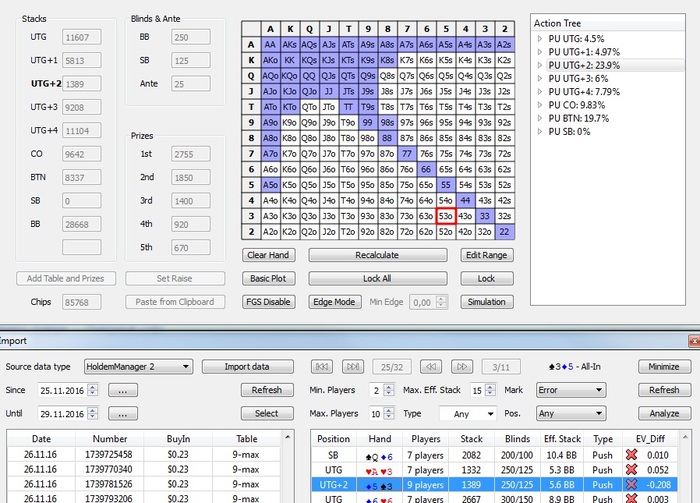Click Refresh next to Since date
Screen dimensions: 700x503
(267, 390)
